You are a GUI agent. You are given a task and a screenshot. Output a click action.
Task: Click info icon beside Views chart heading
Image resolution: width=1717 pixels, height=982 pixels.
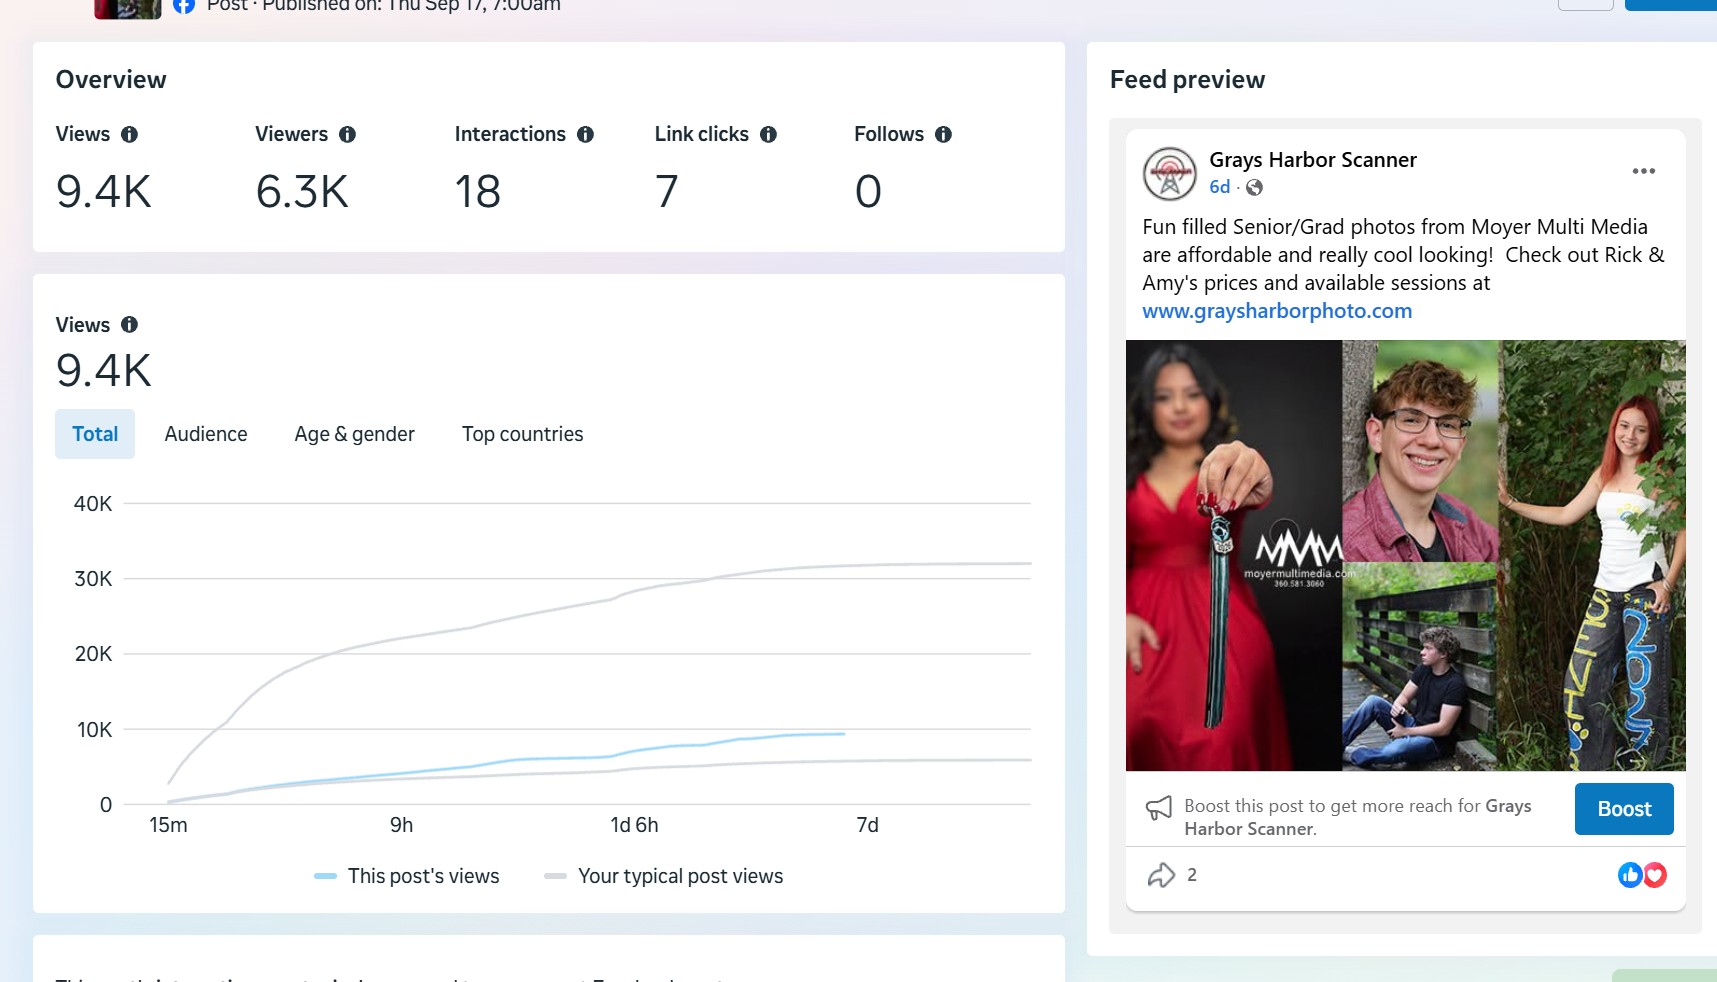(129, 324)
